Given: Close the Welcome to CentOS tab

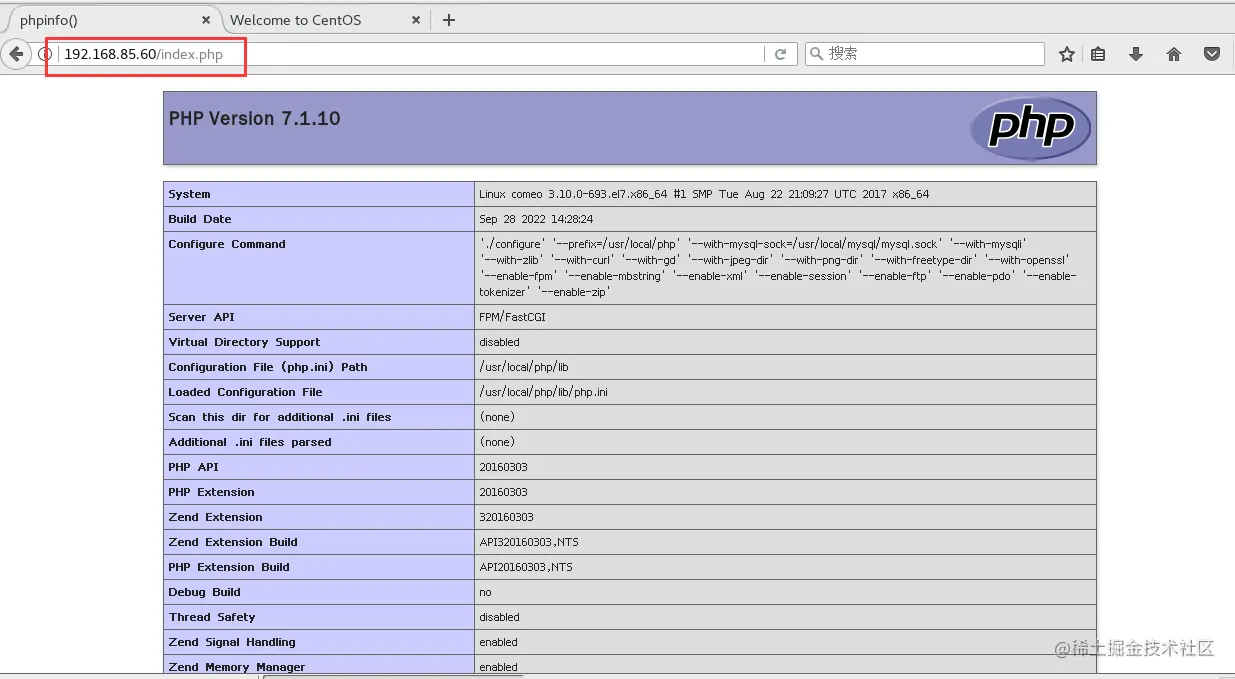Looking at the screenshot, I should point(417,20).
